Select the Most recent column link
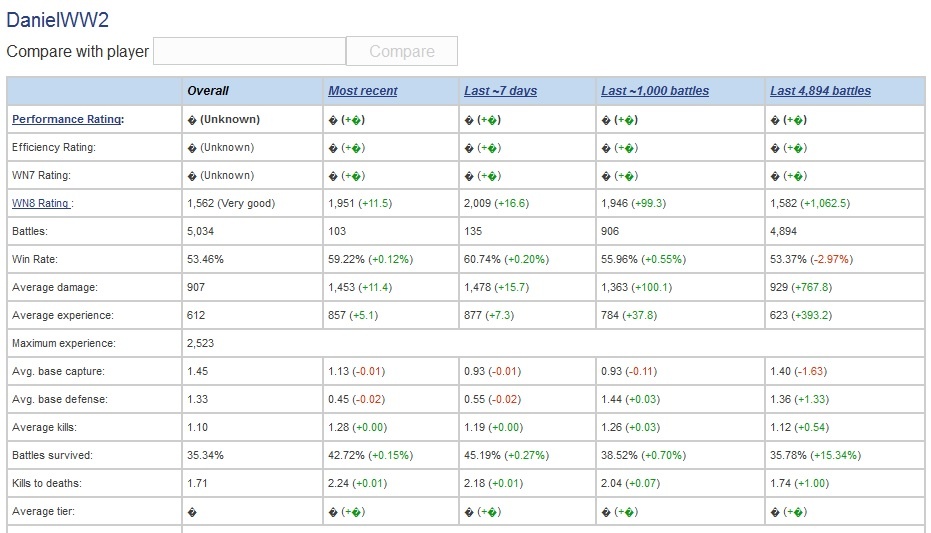This screenshot has width=931, height=533. pos(362,91)
